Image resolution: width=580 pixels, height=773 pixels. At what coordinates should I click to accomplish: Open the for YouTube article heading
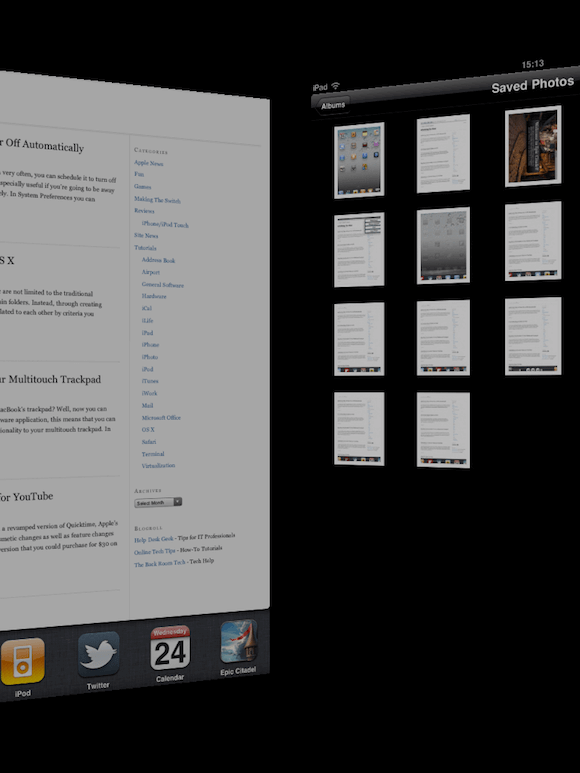27,496
